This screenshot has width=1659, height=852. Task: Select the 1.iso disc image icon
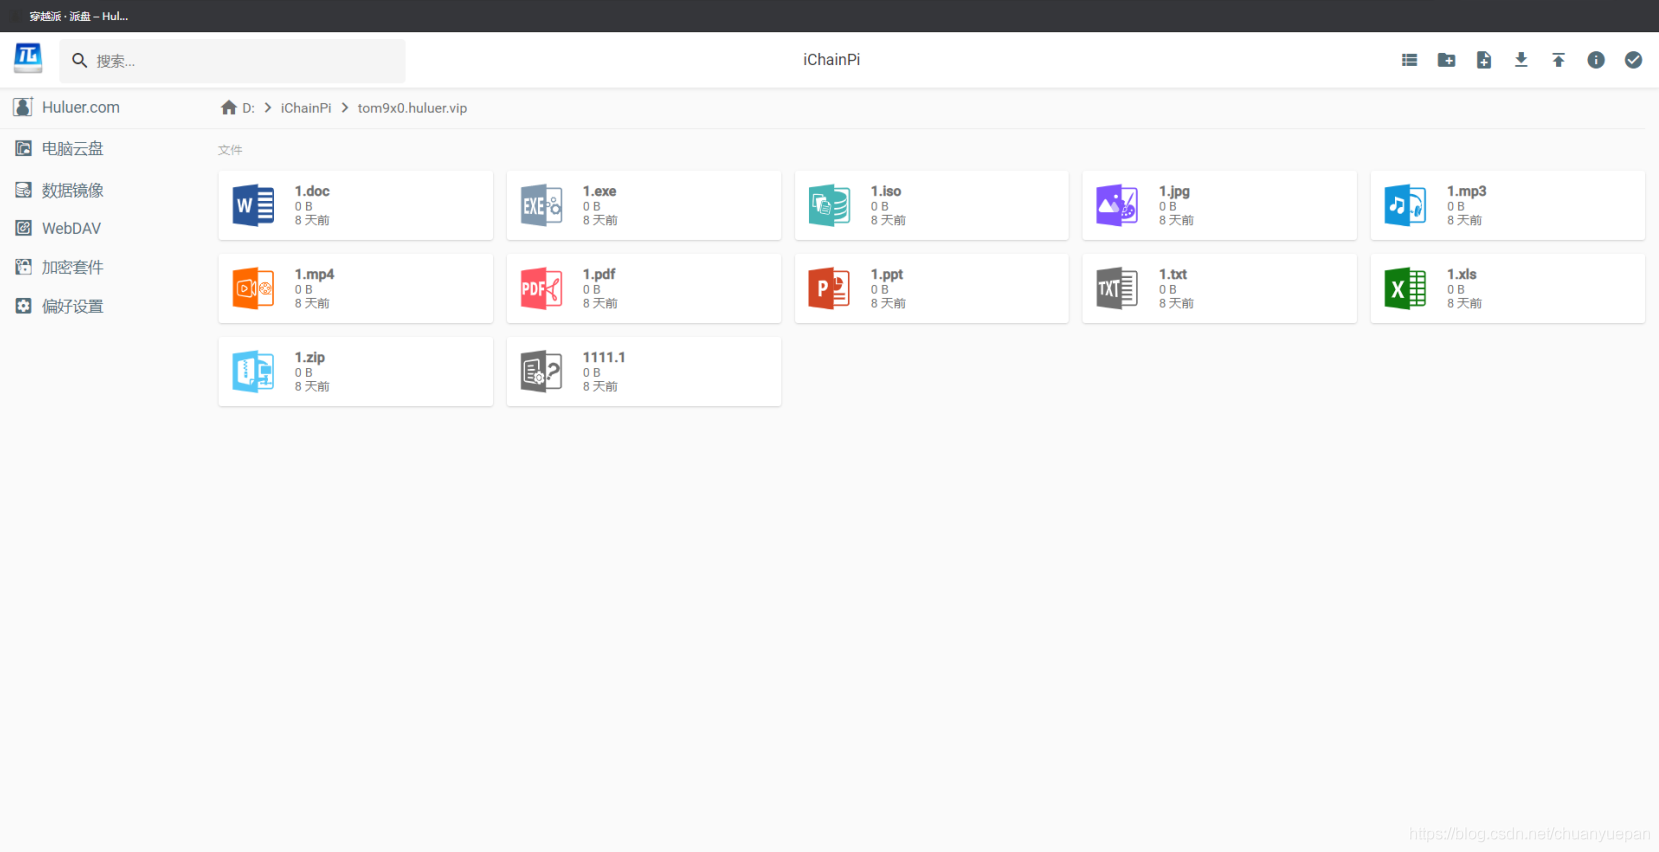coord(829,205)
